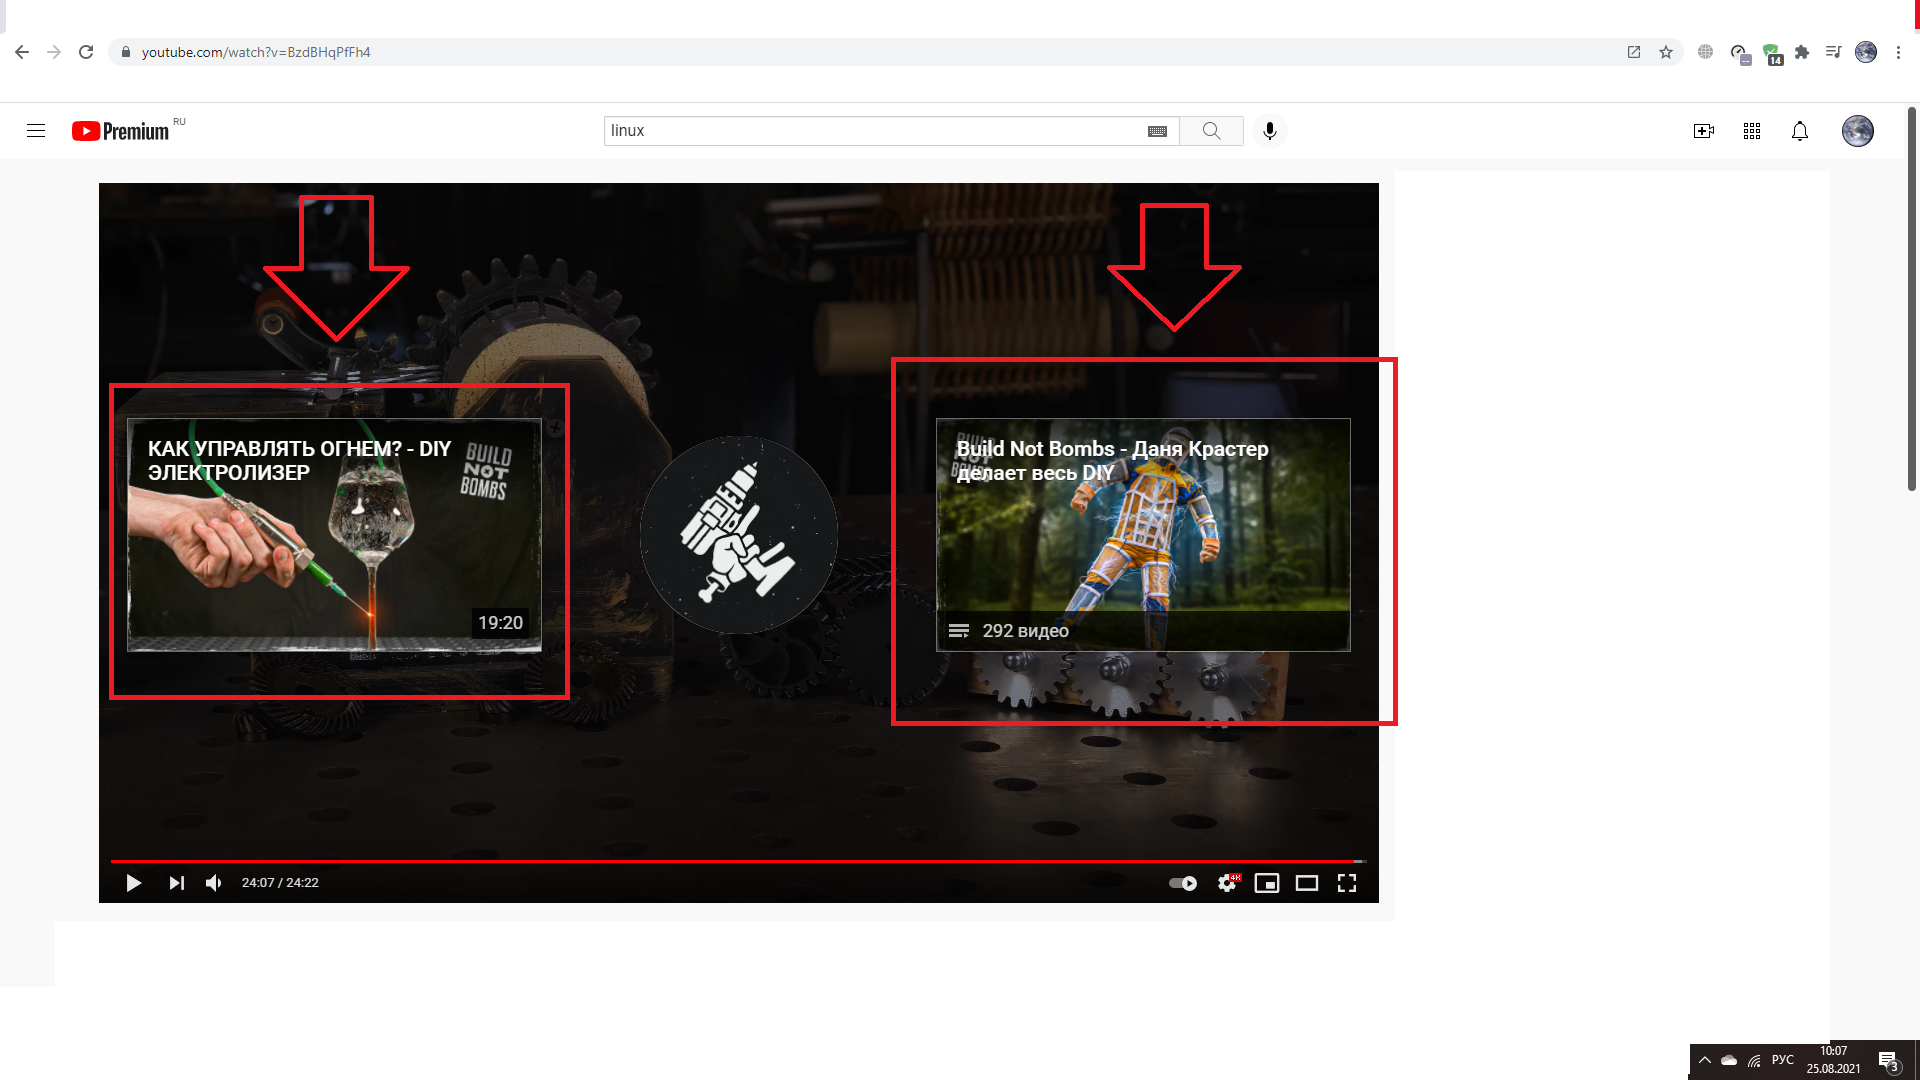Open the extension with the 14 badge
1920x1080 pixels.
point(1772,54)
